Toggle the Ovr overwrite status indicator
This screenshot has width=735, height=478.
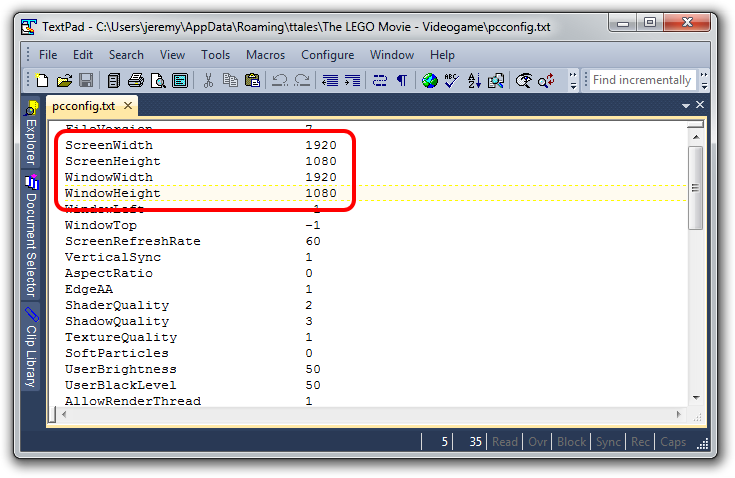coord(538,442)
